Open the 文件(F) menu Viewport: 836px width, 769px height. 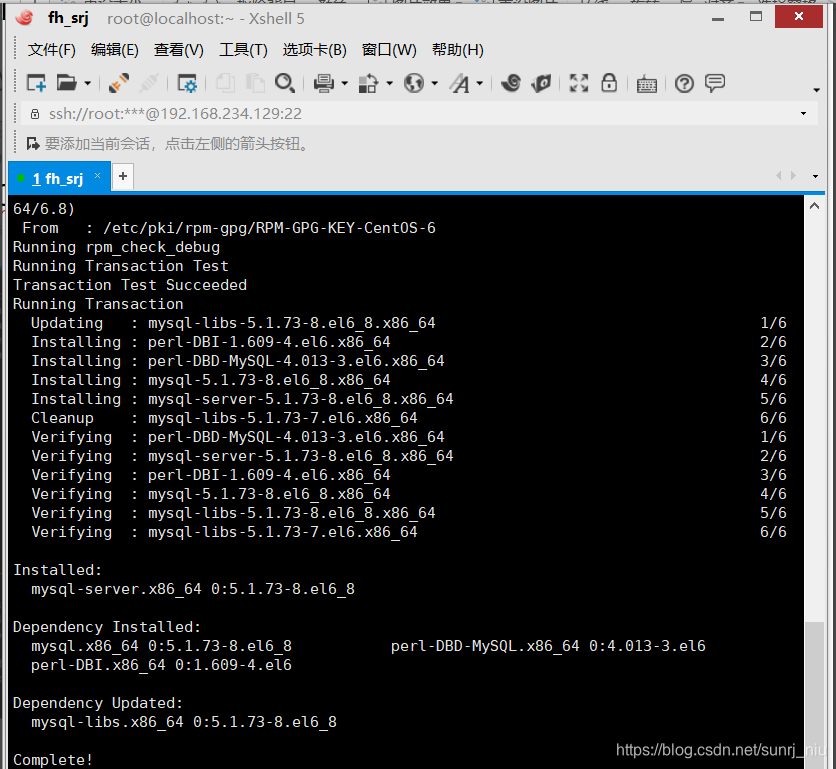52,50
